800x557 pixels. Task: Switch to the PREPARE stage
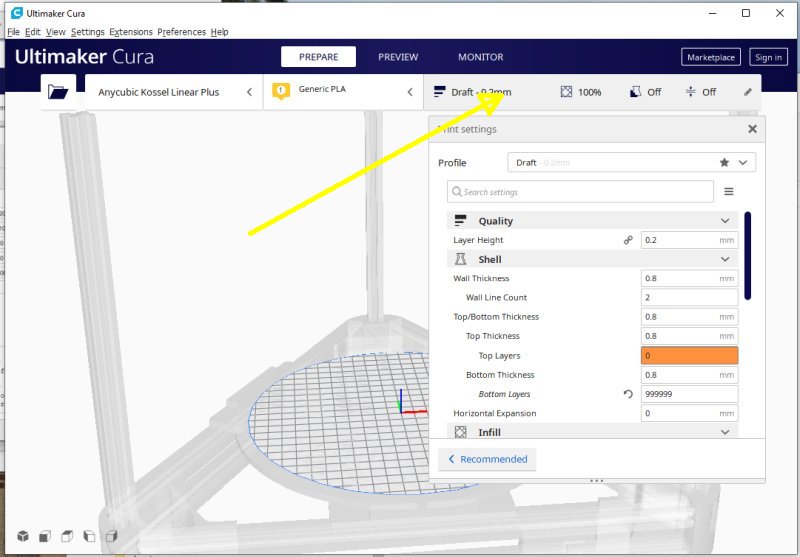318,57
